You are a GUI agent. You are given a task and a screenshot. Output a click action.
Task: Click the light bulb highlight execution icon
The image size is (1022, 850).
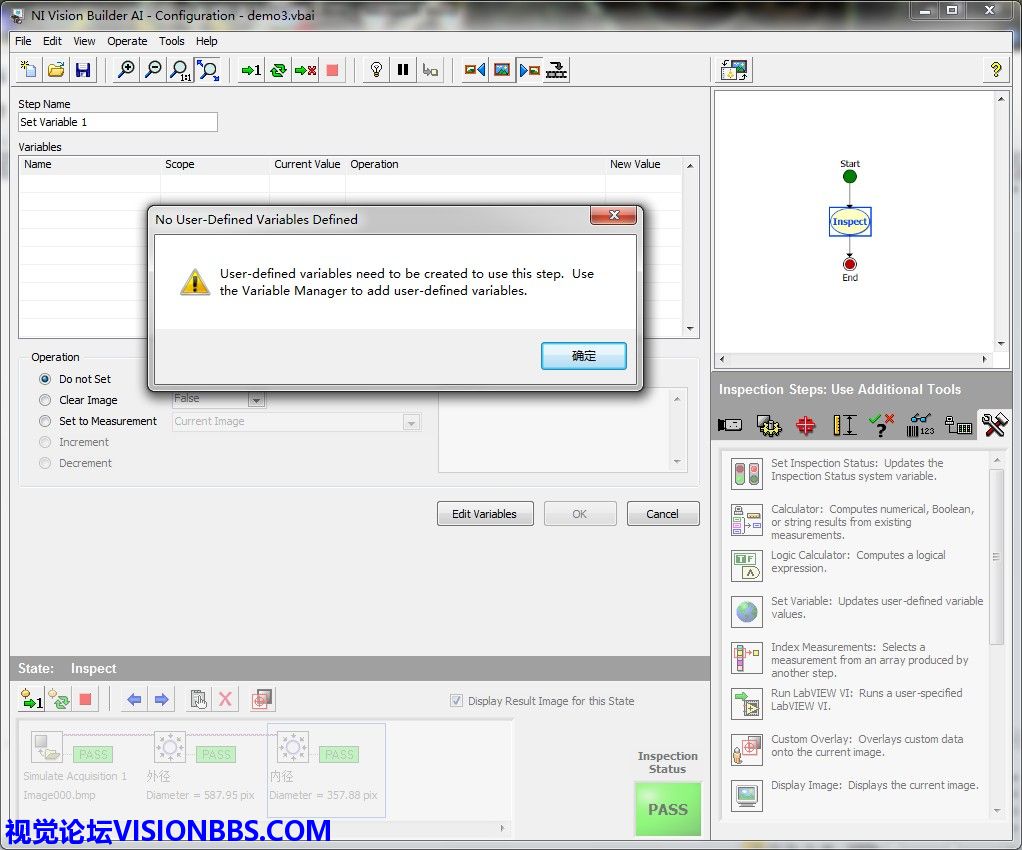[376, 70]
